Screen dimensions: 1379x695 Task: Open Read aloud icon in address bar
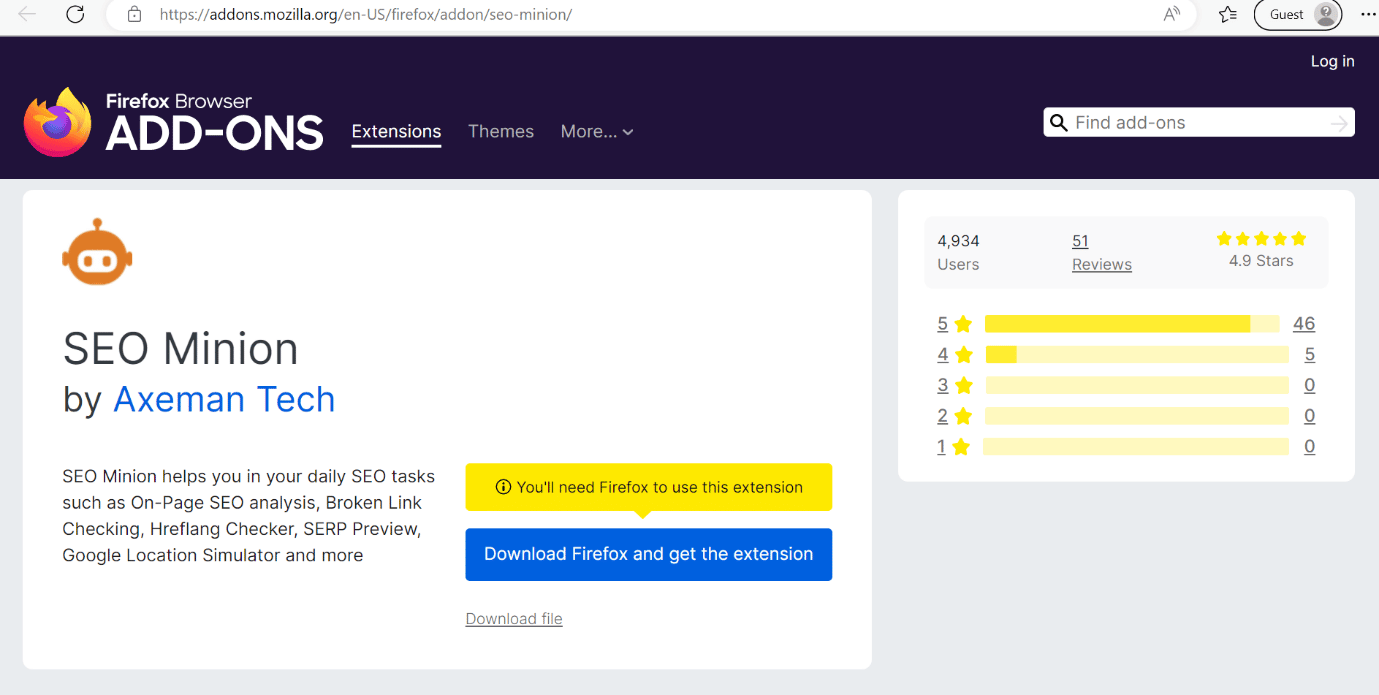(x=1172, y=14)
